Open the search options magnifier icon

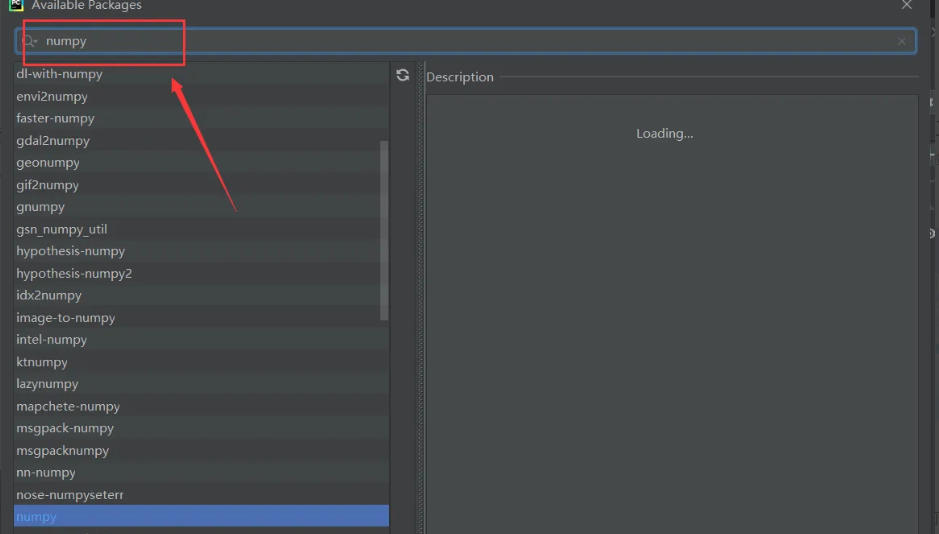tap(28, 41)
